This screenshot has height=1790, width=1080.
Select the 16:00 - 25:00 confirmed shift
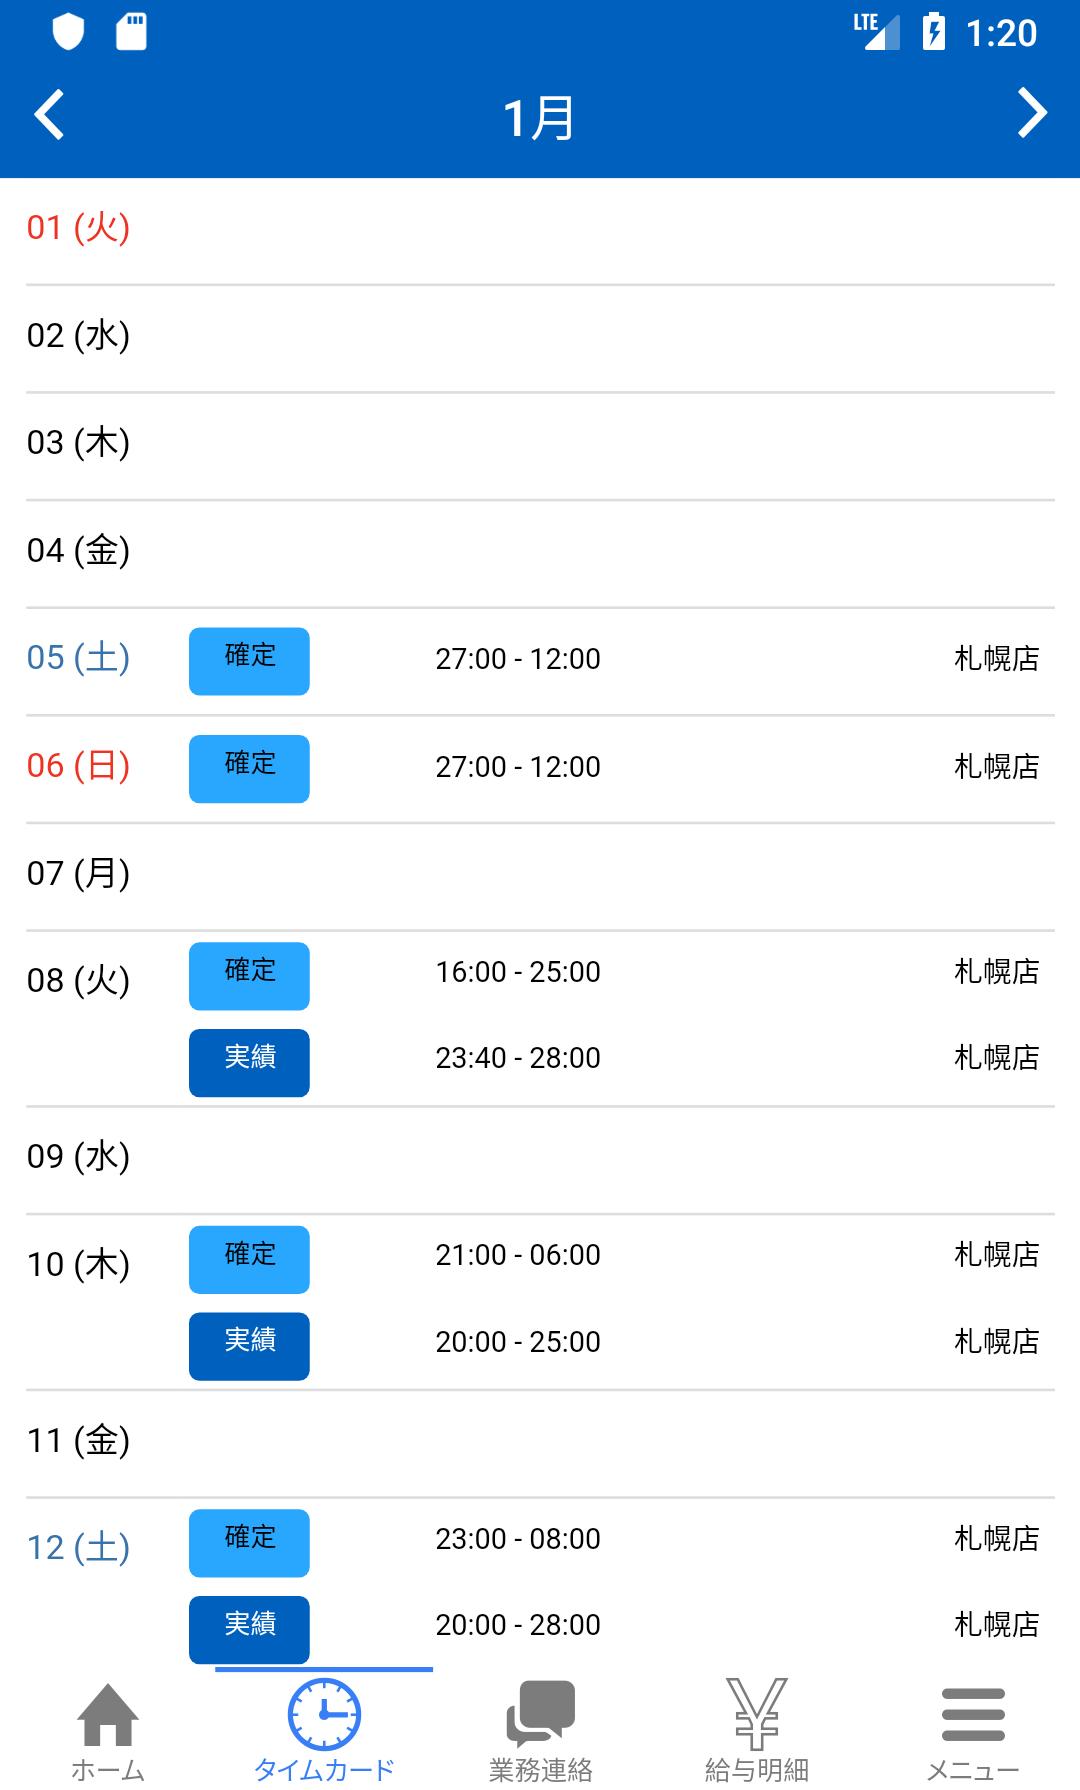(x=518, y=972)
